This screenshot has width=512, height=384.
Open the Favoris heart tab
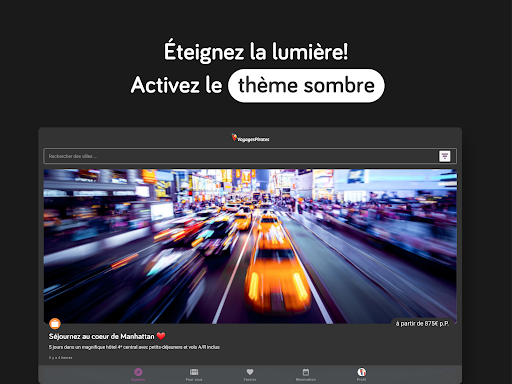click(250, 374)
